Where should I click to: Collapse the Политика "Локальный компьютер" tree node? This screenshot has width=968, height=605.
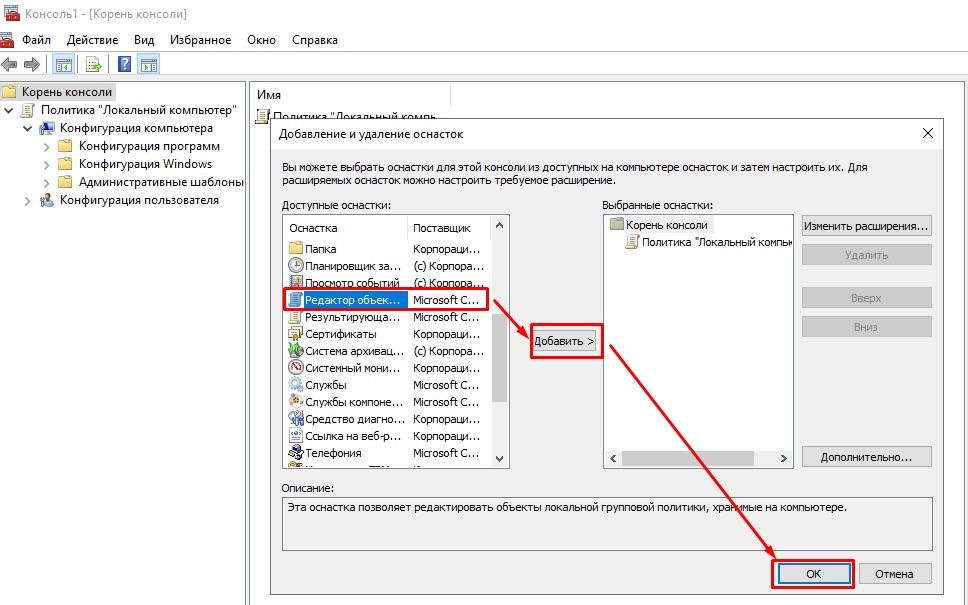pyautogui.click(x=9, y=111)
